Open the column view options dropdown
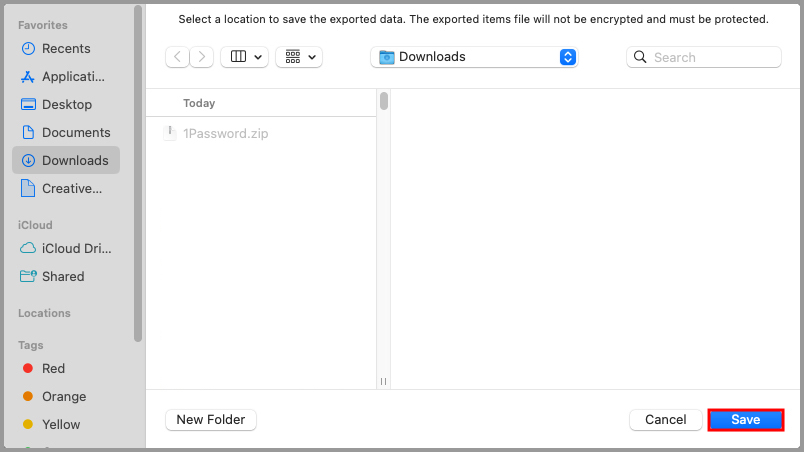804x452 pixels. (x=244, y=57)
